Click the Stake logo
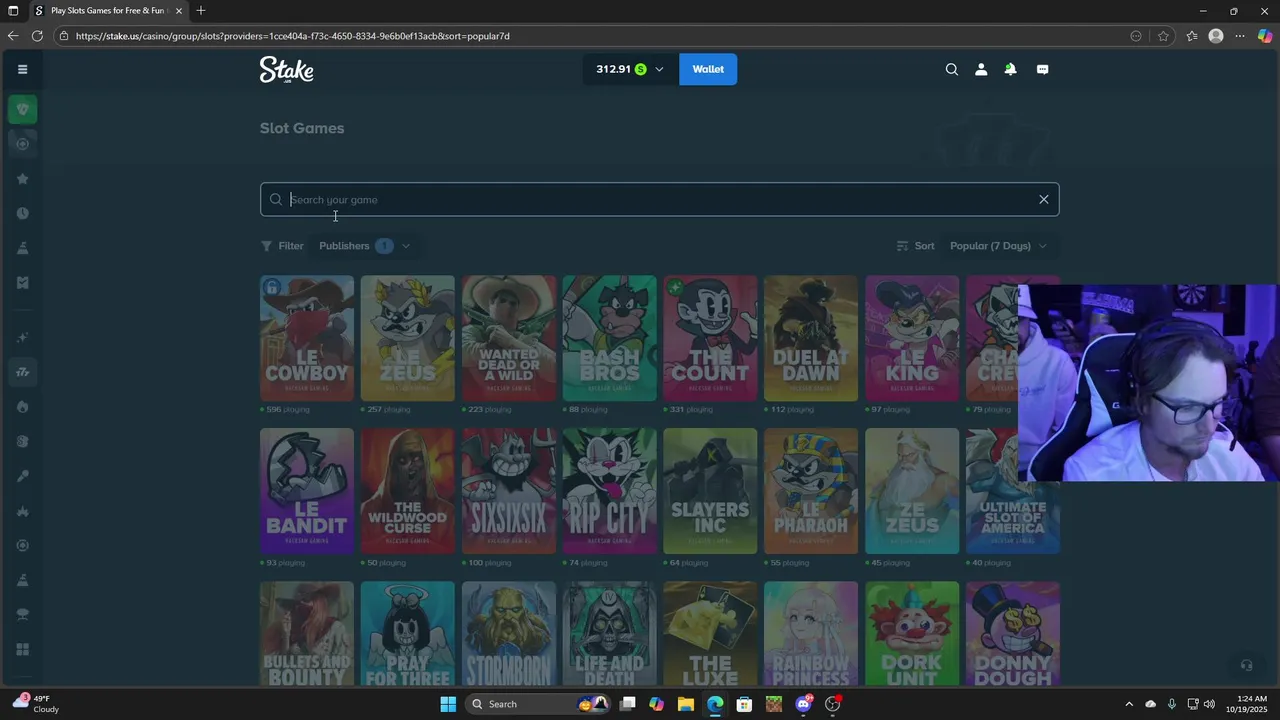The width and height of the screenshot is (1280, 720). 287,69
